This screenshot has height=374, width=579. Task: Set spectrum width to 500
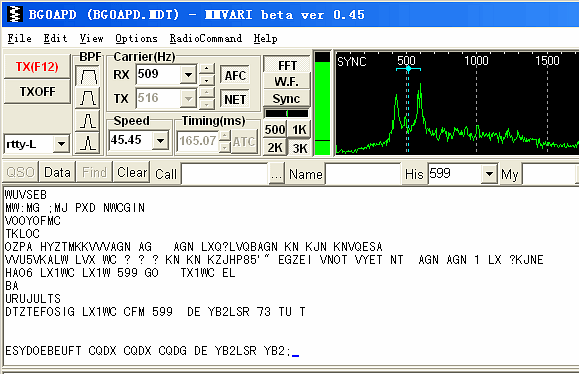coord(275,130)
